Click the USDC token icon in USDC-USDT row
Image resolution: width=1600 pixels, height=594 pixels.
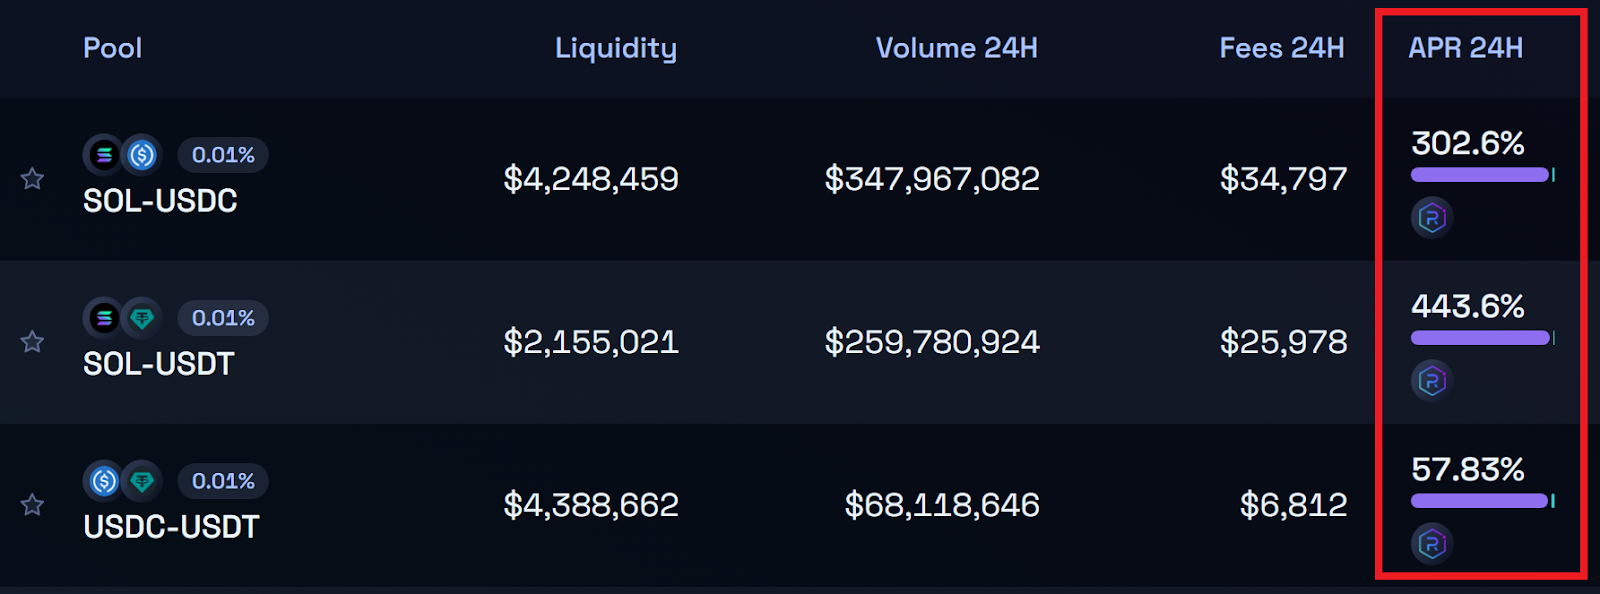point(103,481)
